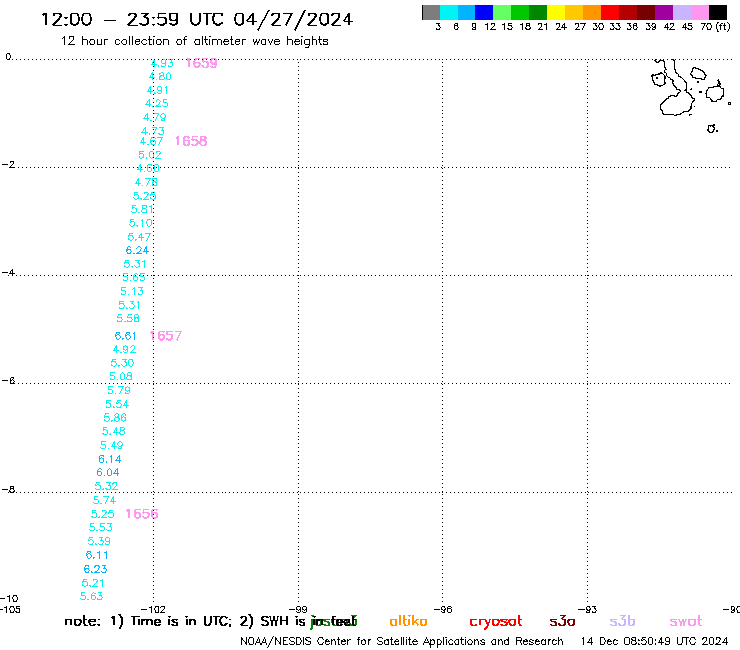This screenshot has height=650, width=740.
Task: Click the wave height reading 5.79
Action: point(118,390)
